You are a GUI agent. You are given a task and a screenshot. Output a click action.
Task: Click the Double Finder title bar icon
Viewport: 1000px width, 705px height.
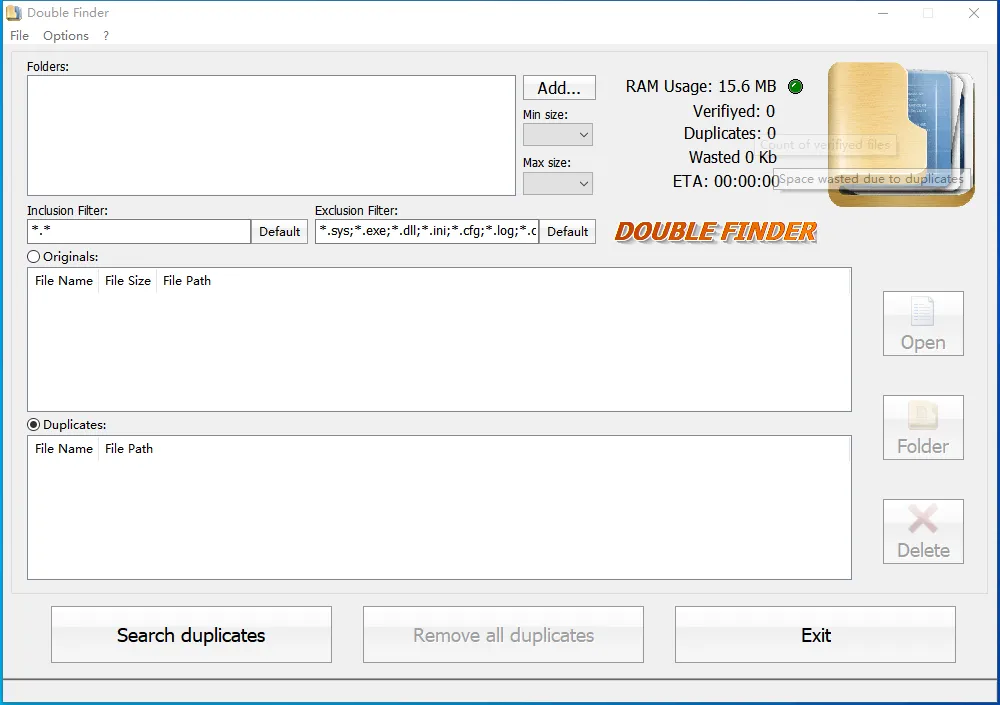point(13,13)
